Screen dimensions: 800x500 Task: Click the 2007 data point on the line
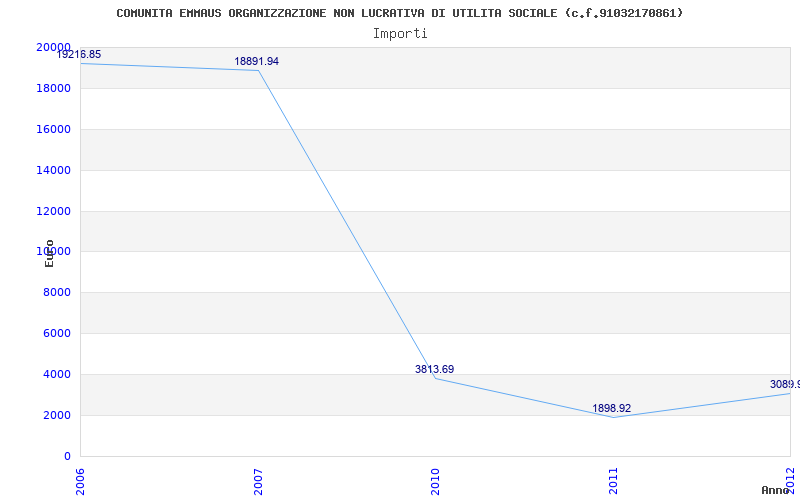pyautogui.click(x=258, y=70)
